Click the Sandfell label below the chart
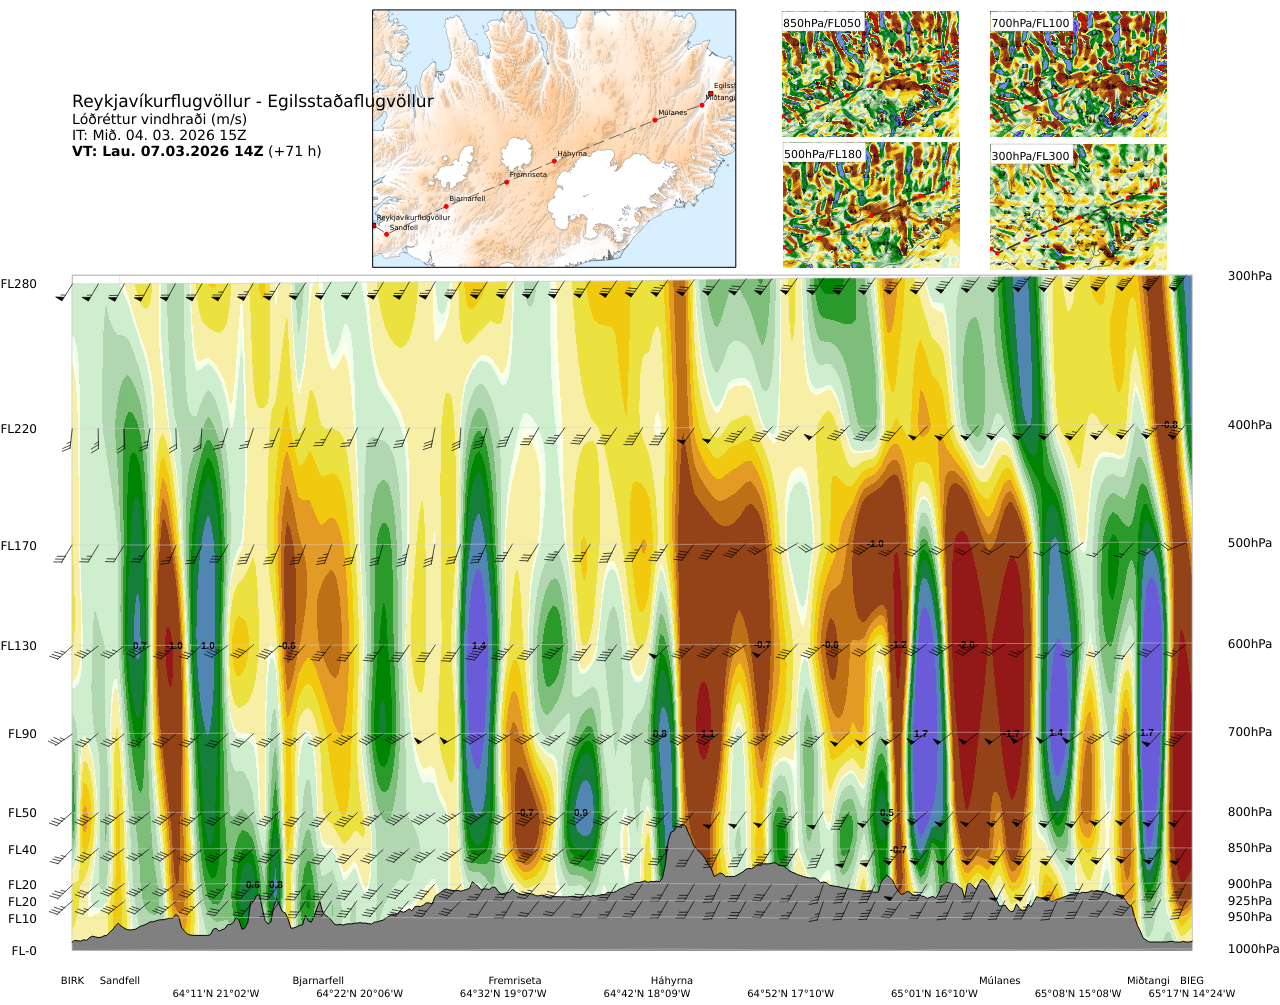The height and width of the screenshot is (1005, 1280). point(120,981)
